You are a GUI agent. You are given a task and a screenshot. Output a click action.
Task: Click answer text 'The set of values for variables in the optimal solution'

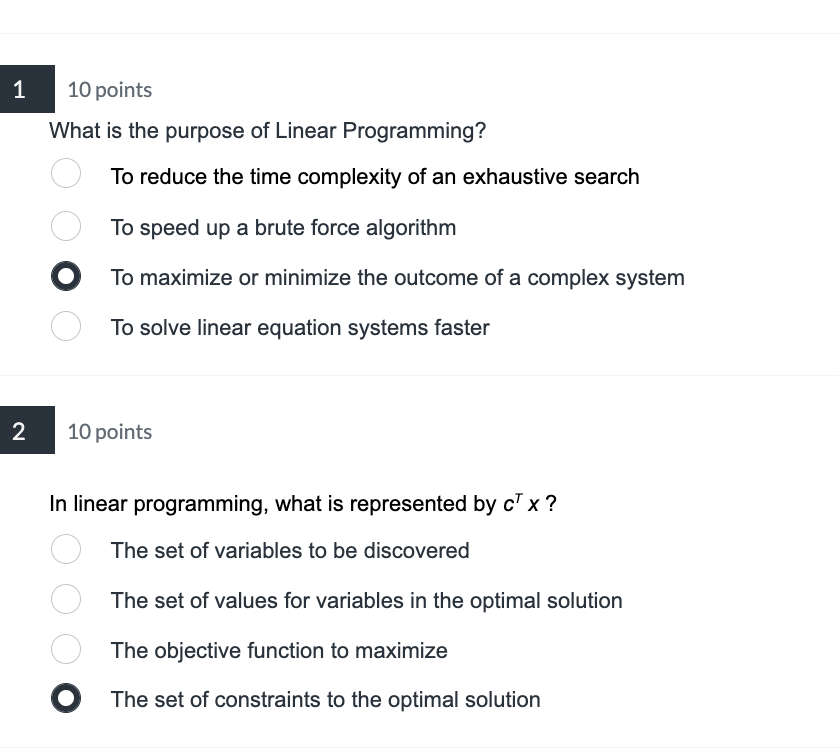pyautogui.click(x=367, y=601)
